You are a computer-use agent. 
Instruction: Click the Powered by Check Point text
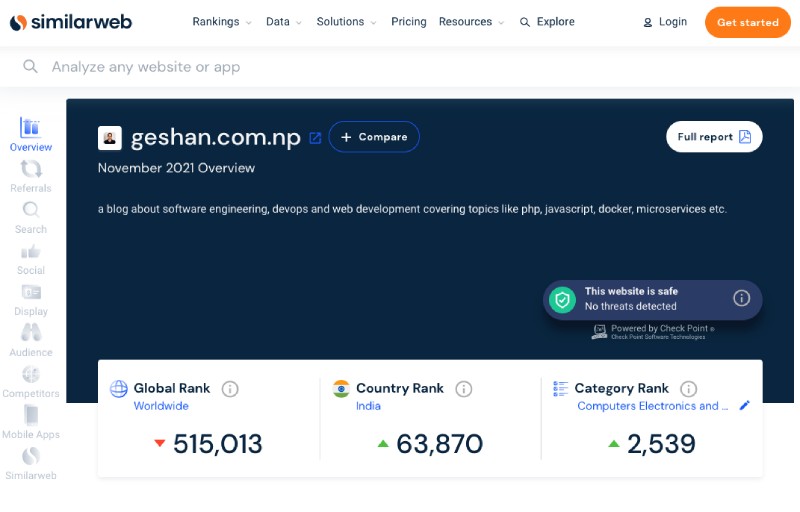pos(662,328)
